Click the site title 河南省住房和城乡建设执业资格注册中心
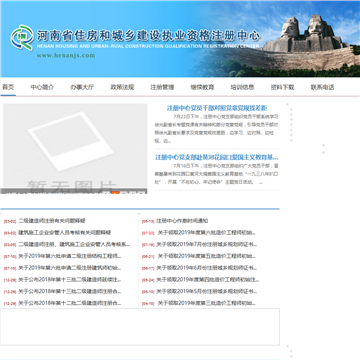 pyautogui.click(x=148, y=35)
